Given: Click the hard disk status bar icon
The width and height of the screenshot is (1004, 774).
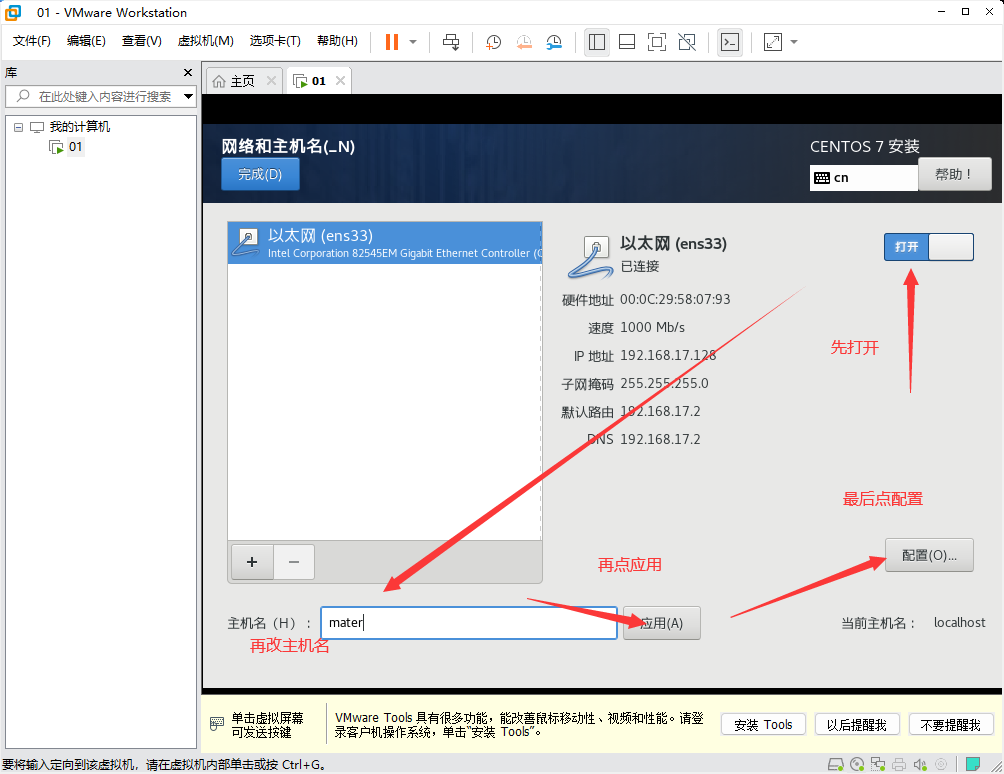Looking at the screenshot, I should 836,764.
